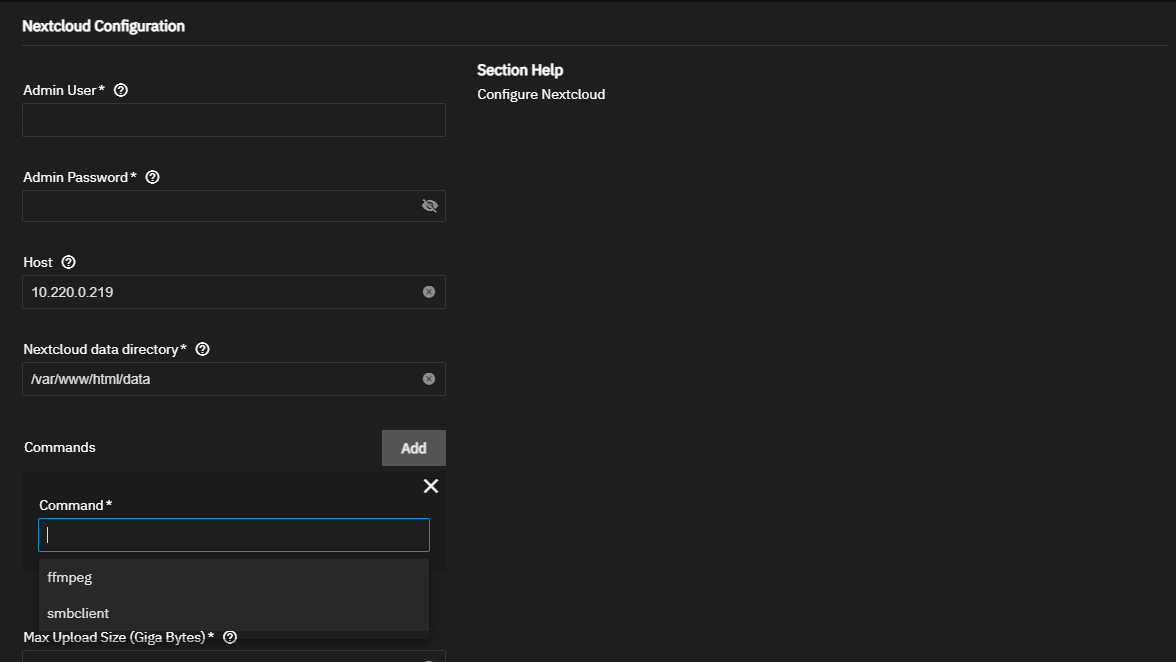Open Max Upload Size help tooltip

(x=230, y=637)
